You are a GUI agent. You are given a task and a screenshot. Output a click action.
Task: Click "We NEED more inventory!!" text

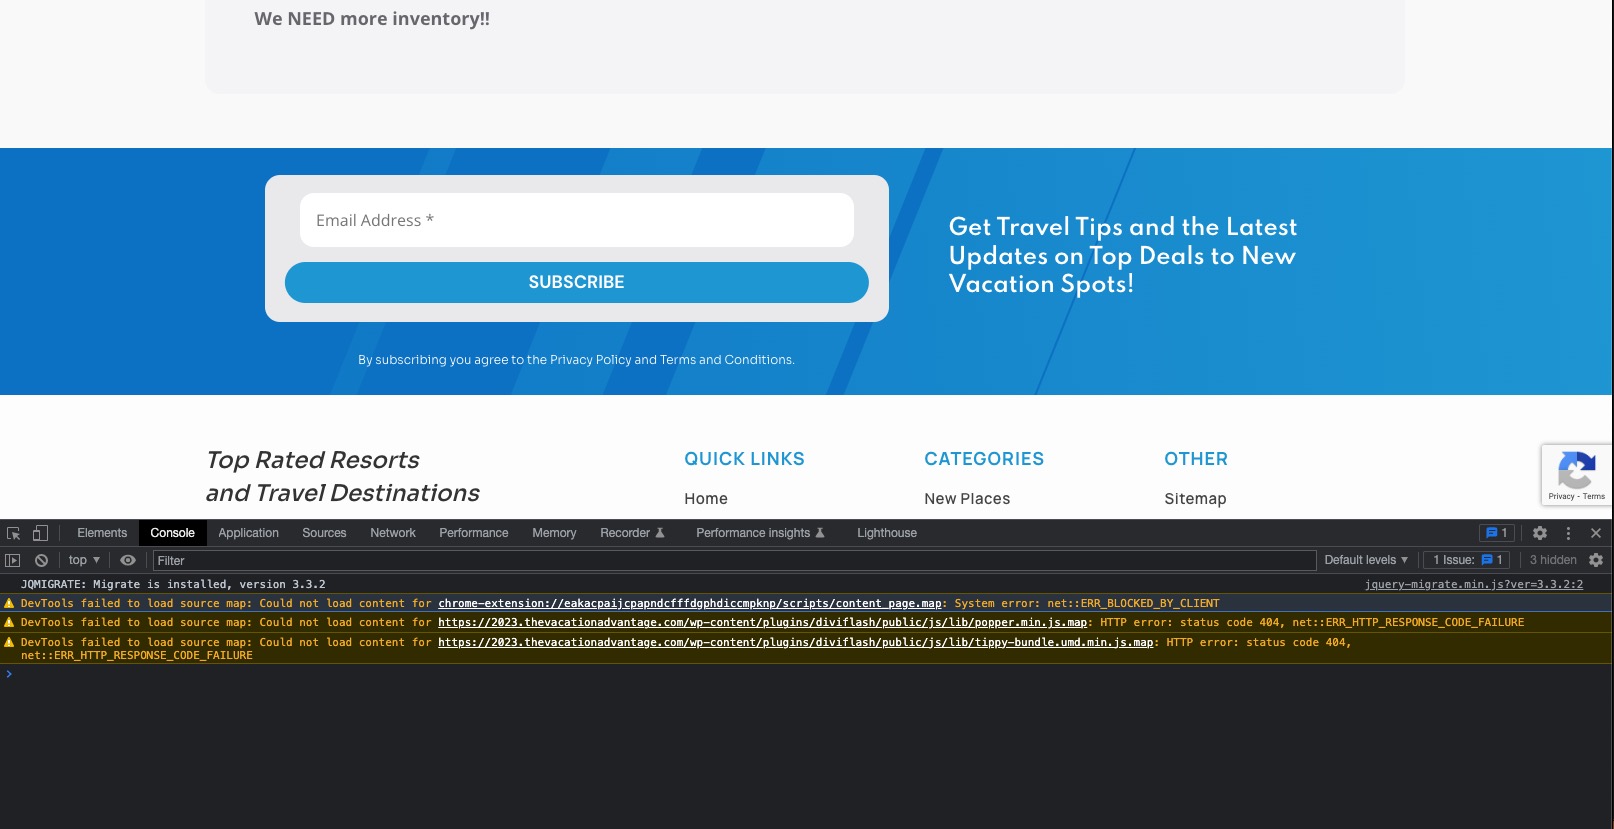(372, 19)
